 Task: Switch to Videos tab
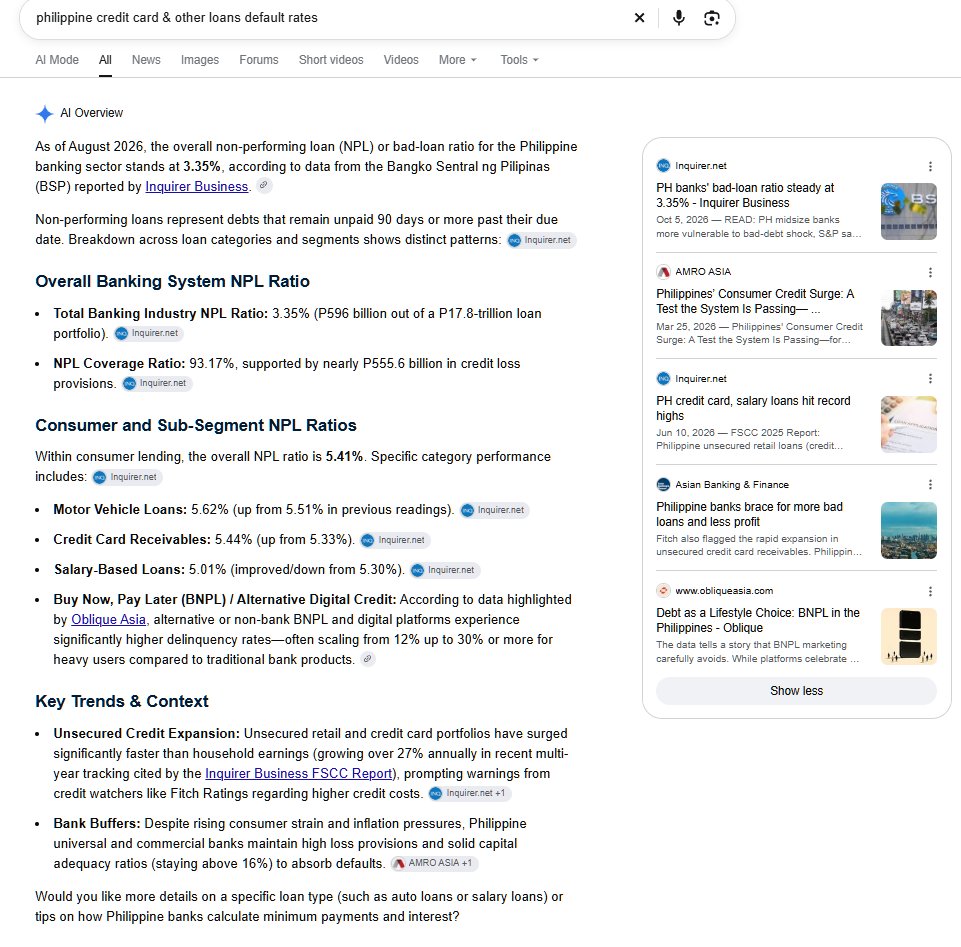(401, 60)
